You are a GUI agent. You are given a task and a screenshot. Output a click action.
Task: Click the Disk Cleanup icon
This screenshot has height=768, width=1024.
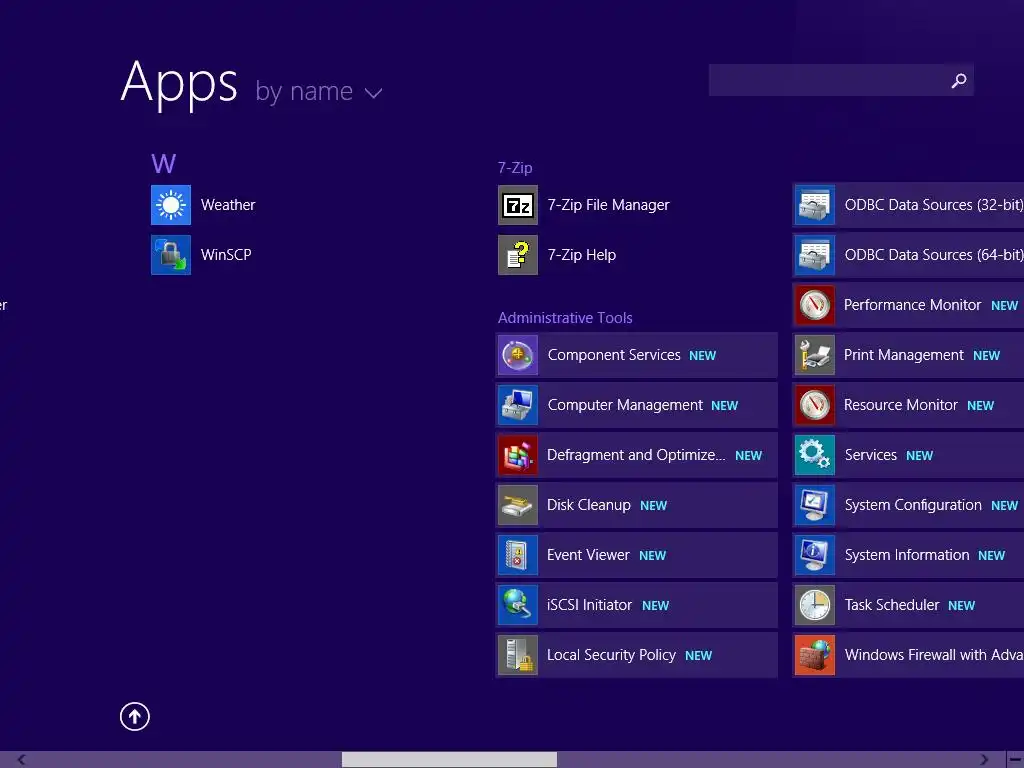coord(518,505)
